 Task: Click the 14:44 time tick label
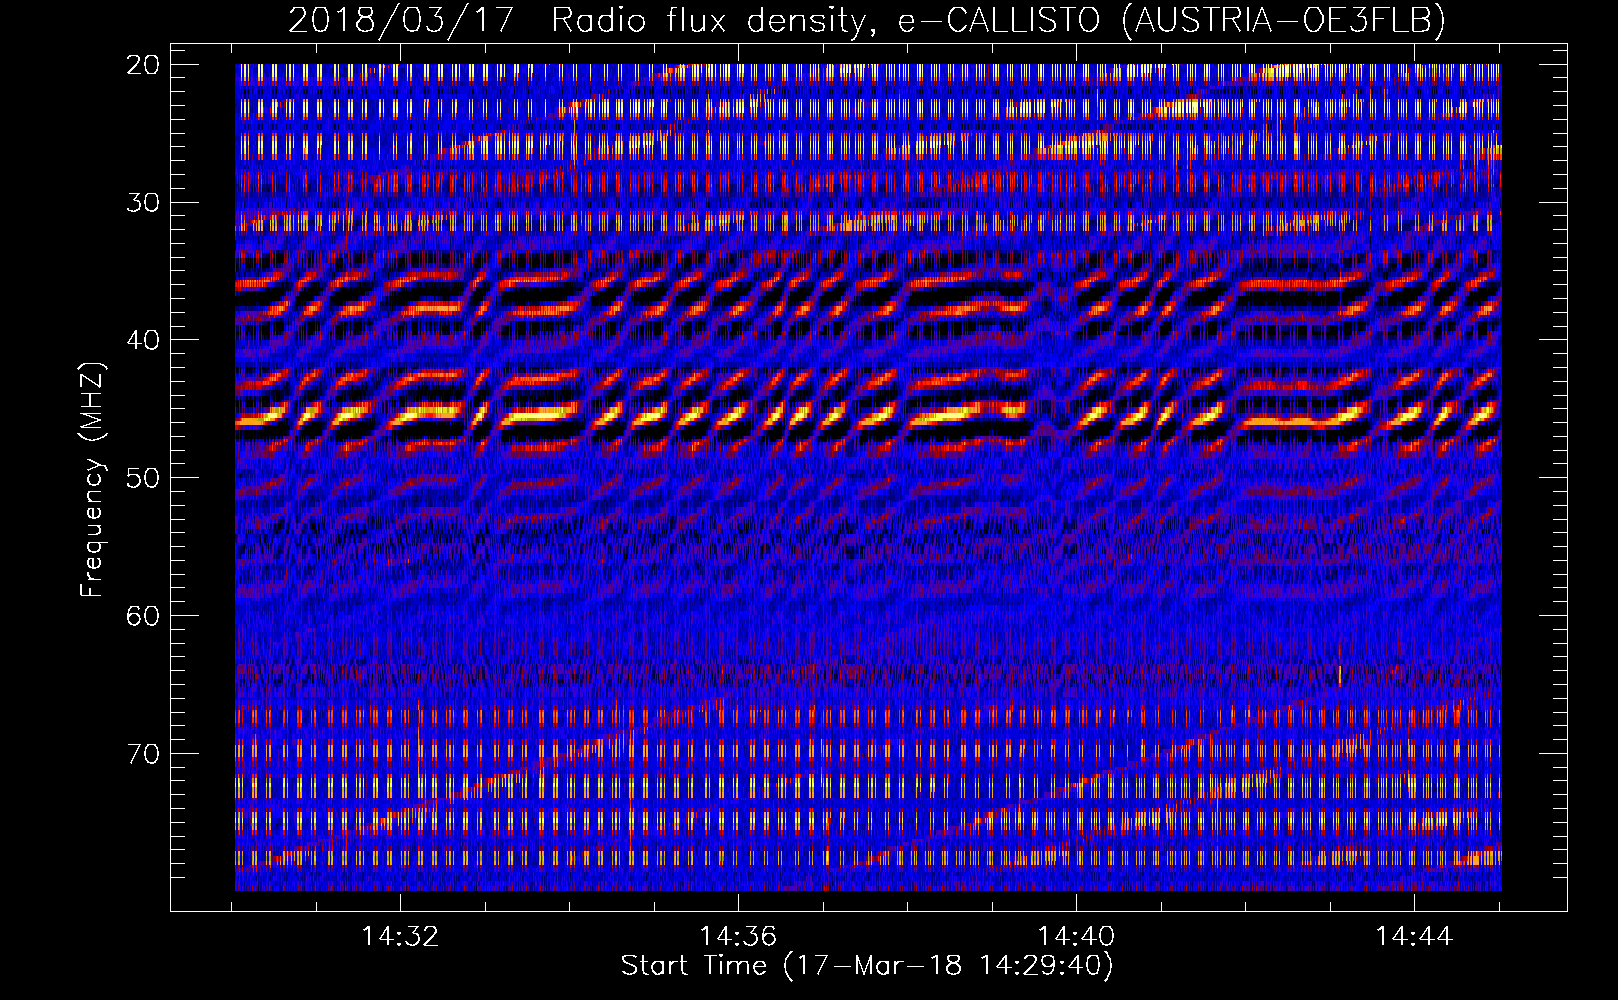coord(1414,937)
